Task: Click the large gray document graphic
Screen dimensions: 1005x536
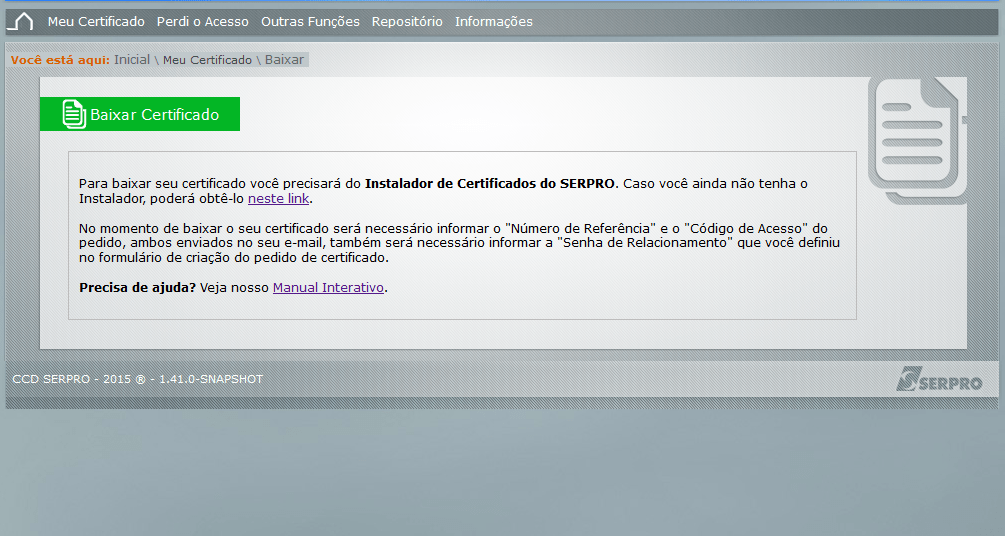Action: coord(917,141)
